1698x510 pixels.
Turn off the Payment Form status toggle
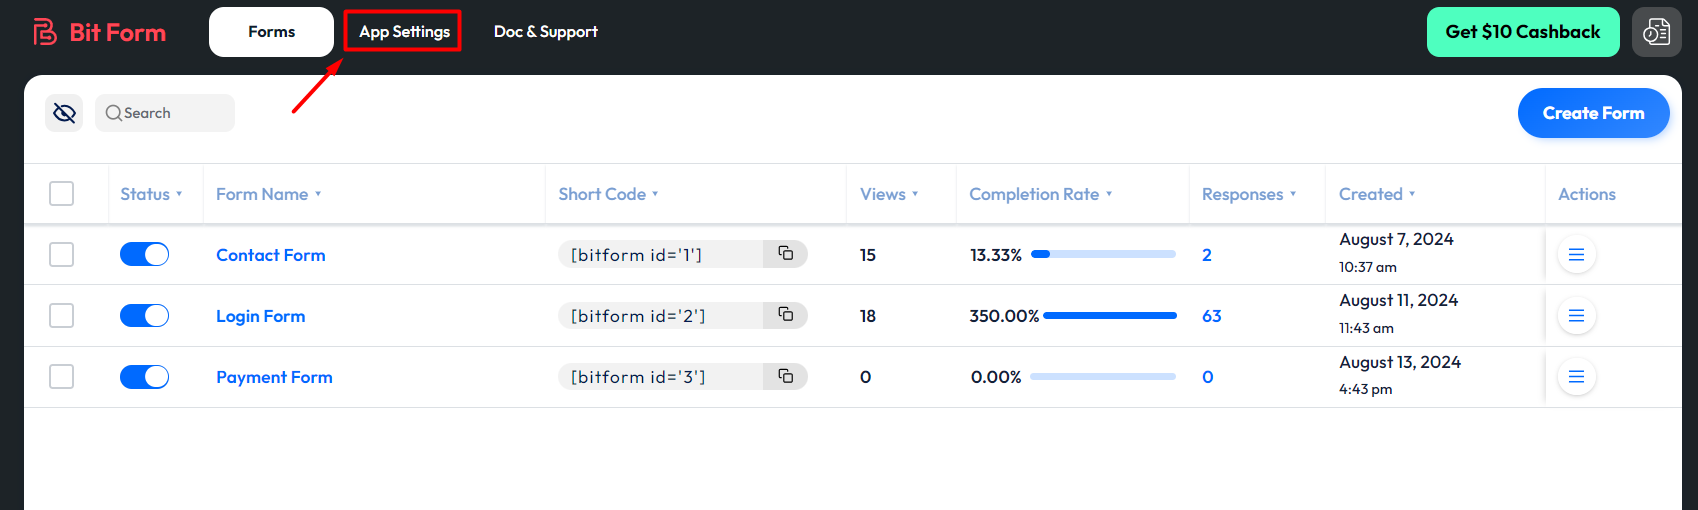(144, 377)
